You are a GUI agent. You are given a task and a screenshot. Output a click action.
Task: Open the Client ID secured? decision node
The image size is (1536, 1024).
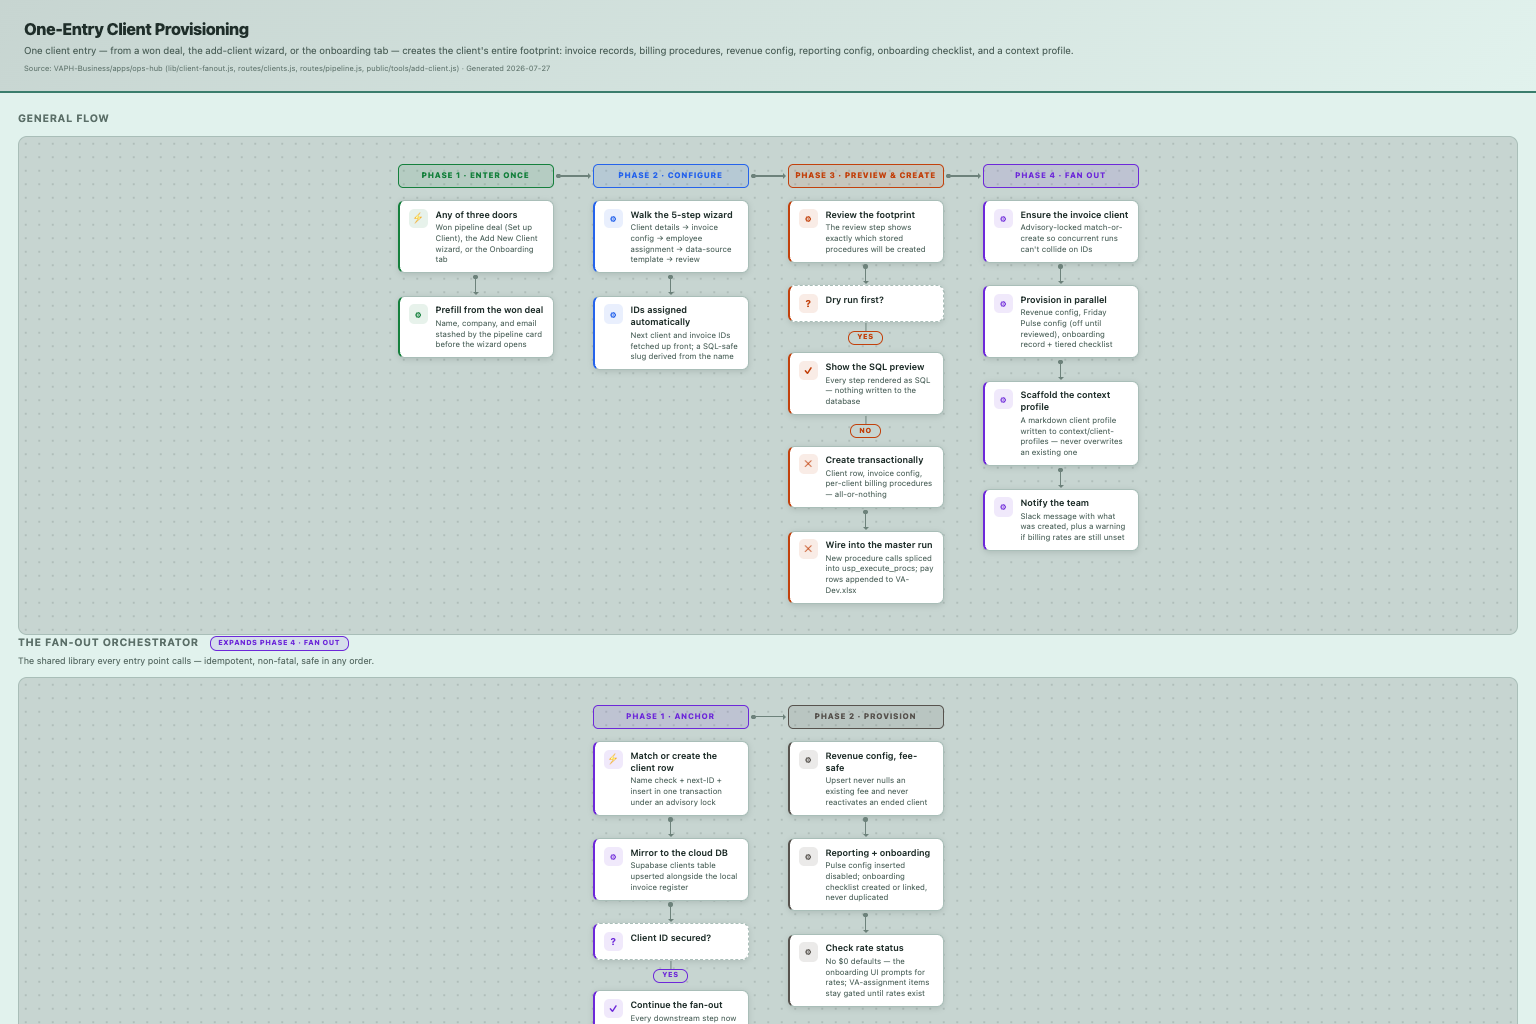coord(671,942)
